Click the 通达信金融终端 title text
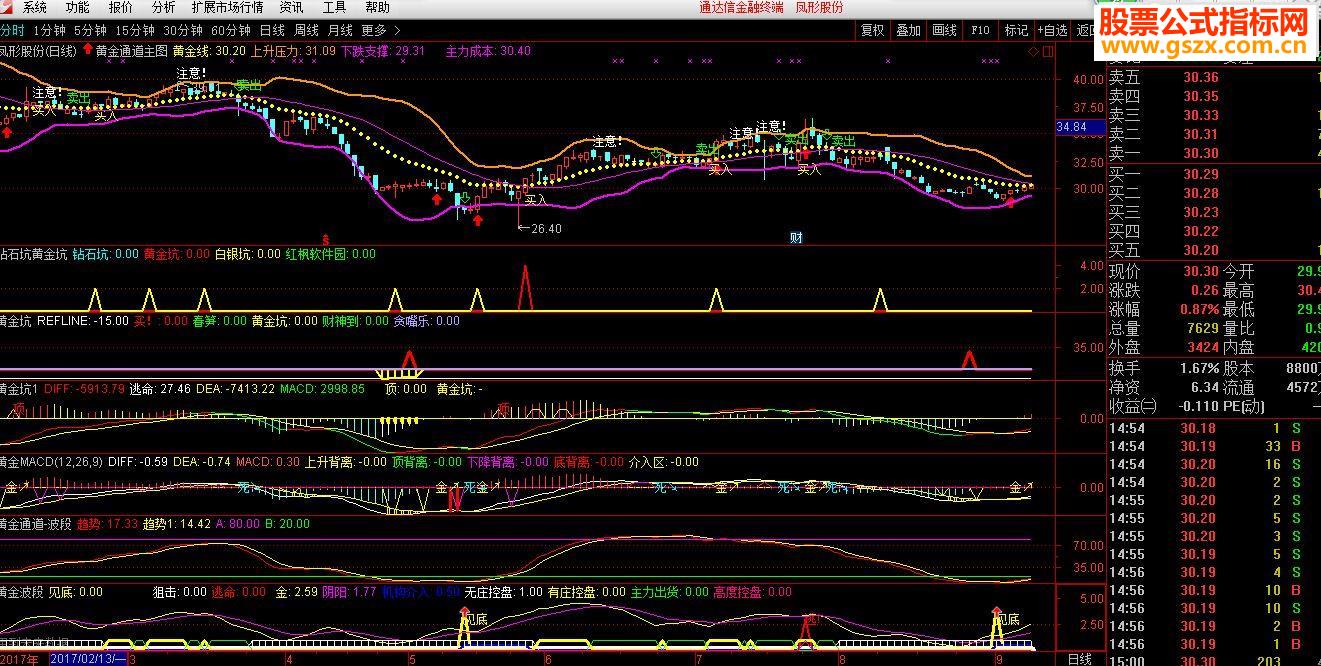1321x666 pixels. 741,7
